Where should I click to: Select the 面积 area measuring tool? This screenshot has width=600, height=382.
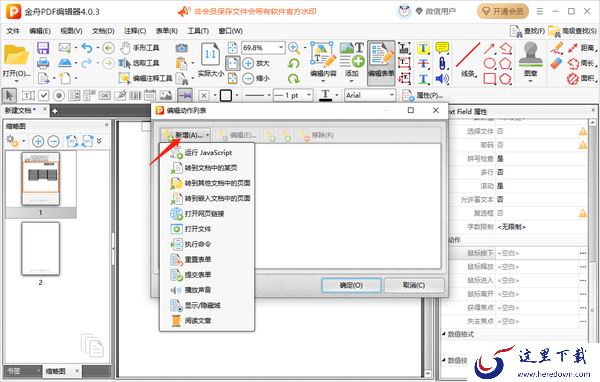[x=582, y=78]
